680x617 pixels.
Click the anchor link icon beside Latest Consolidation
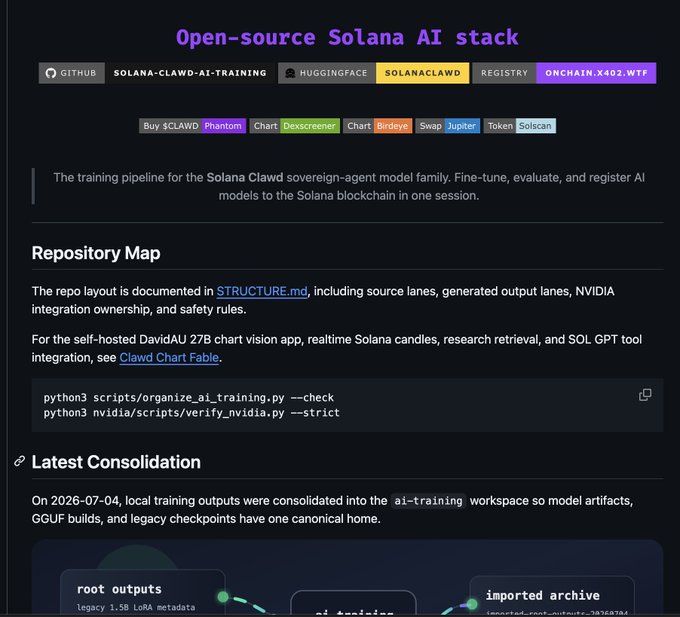click(20, 461)
